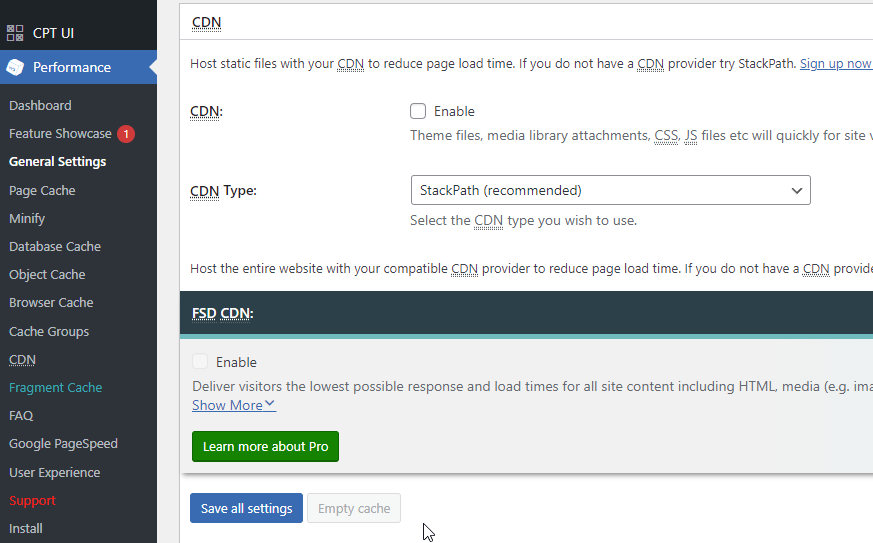Image resolution: width=873 pixels, height=543 pixels.
Task: Open the Fragment Cache menu item
Action: [56, 387]
